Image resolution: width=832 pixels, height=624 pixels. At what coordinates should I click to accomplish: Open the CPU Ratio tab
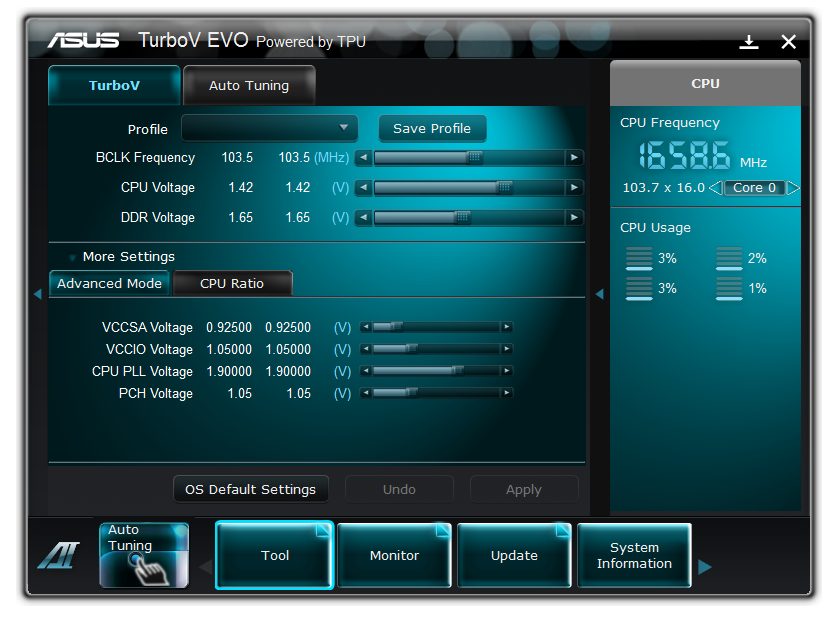point(232,283)
